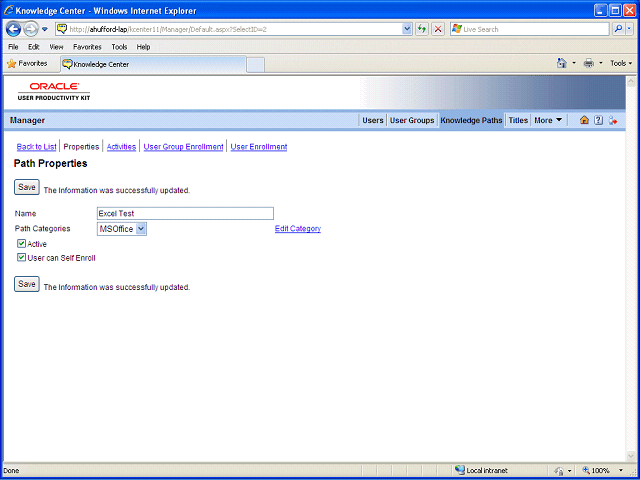The height and width of the screenshot is (480, 640).
Task: Open the zoom level 100% dropdown
Action: (621, 470)
